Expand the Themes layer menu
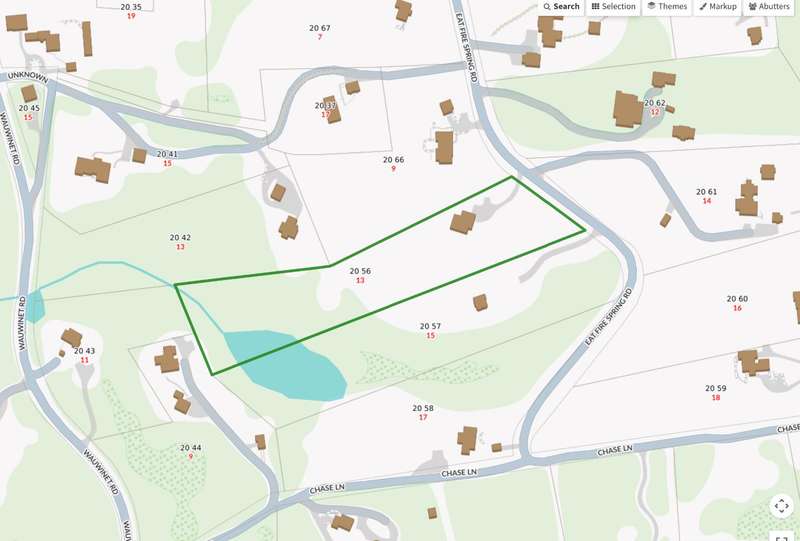Screen dimensions: 800x541 667,7
